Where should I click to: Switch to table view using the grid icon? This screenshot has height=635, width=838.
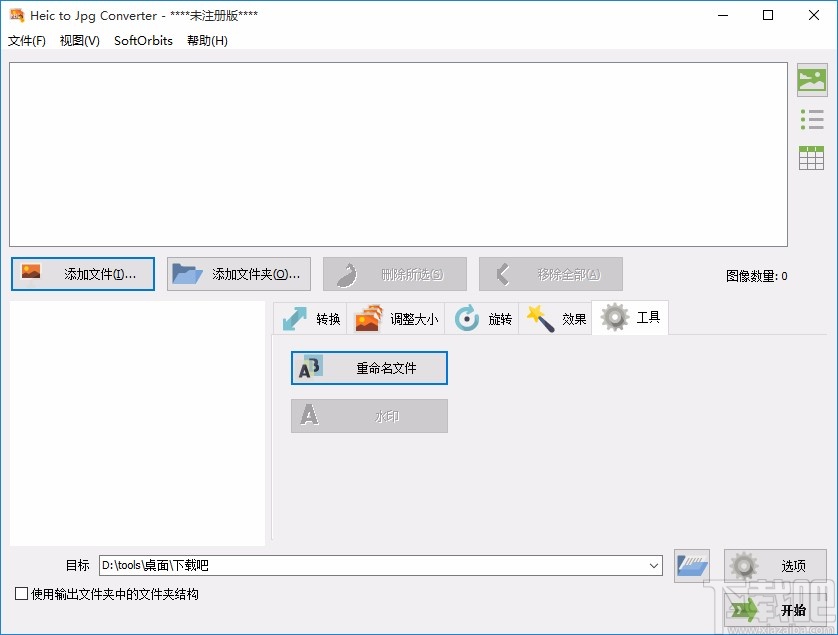[813, 157]
